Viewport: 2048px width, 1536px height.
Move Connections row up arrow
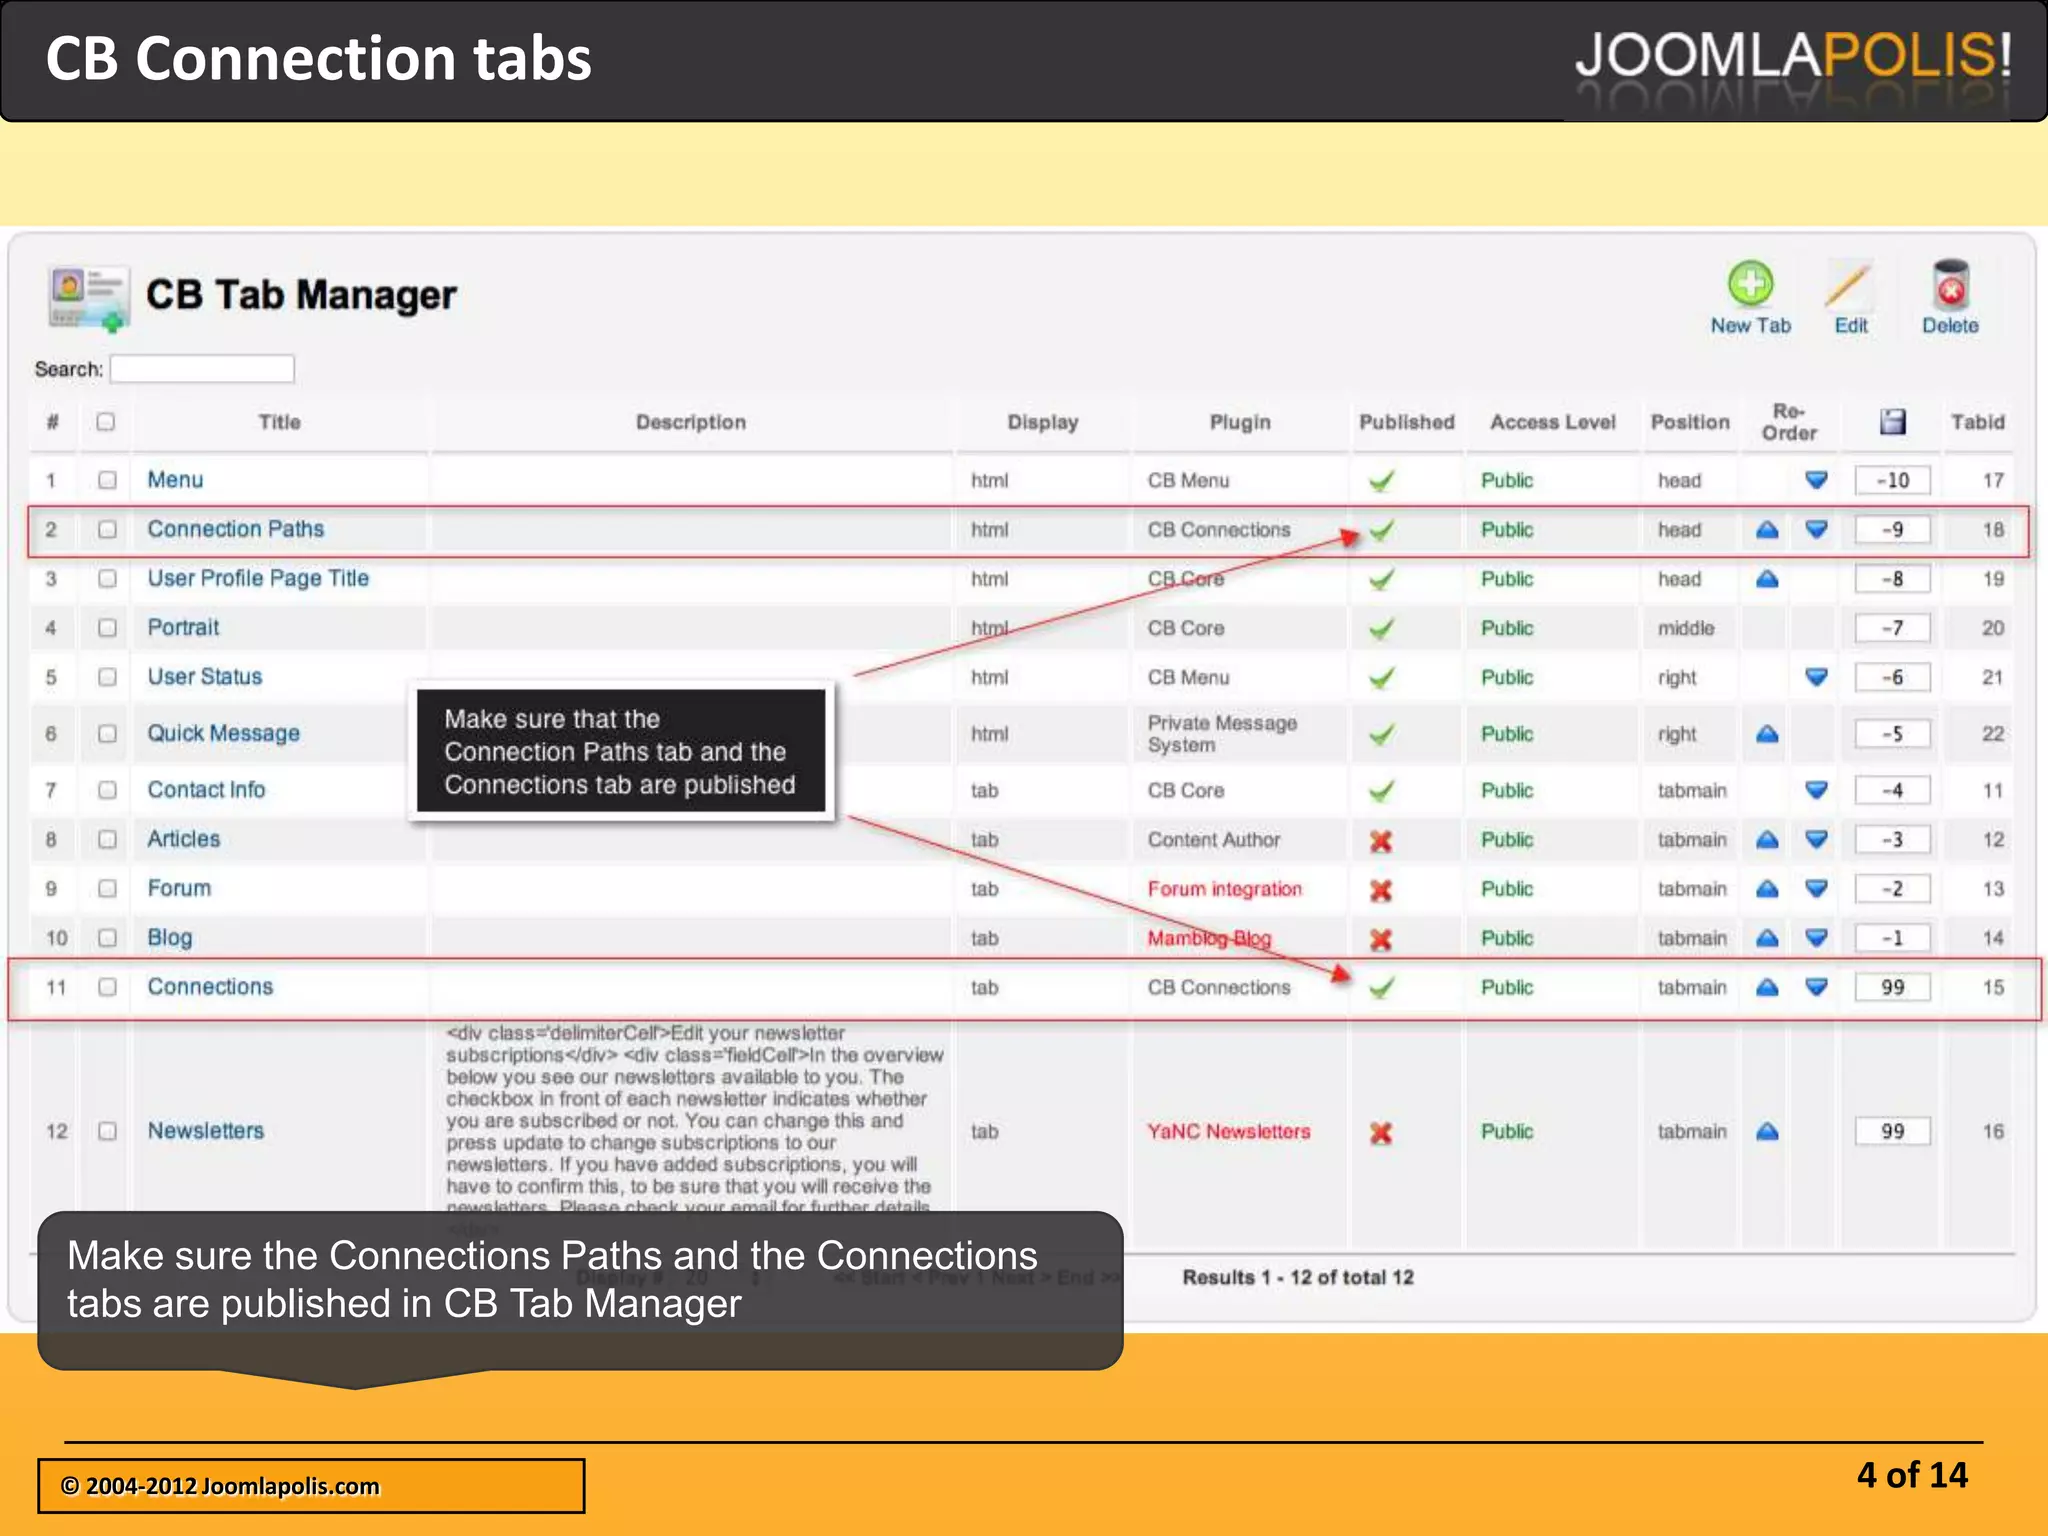(x=1767, y=987)
